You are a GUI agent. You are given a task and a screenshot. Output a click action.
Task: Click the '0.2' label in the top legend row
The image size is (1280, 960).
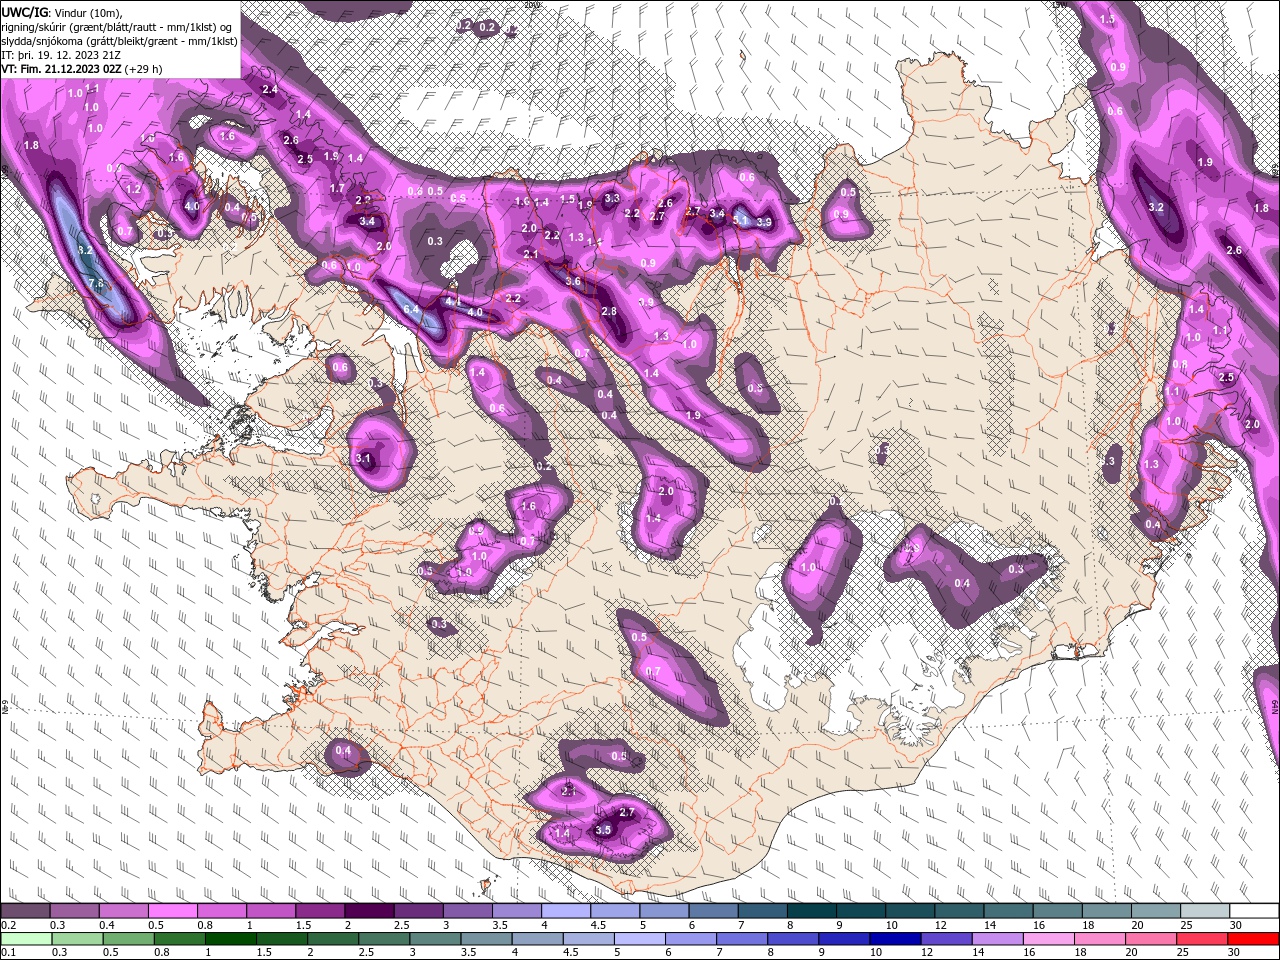coord(9,925)
